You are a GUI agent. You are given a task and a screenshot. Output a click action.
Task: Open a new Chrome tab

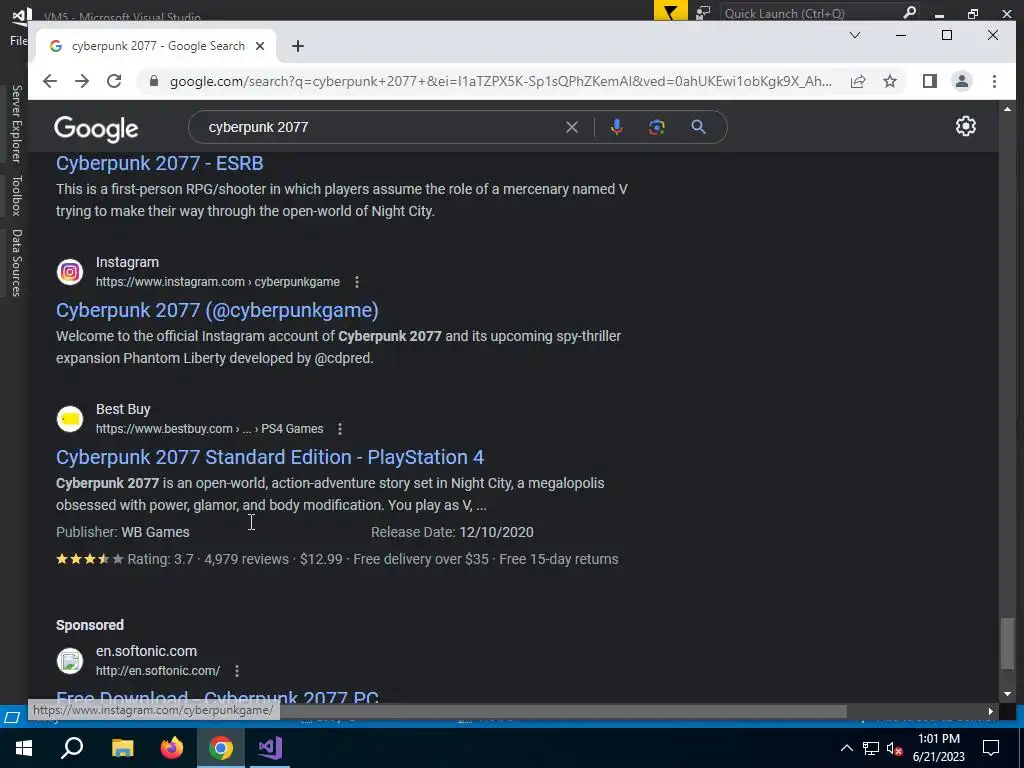coord(298,46)
